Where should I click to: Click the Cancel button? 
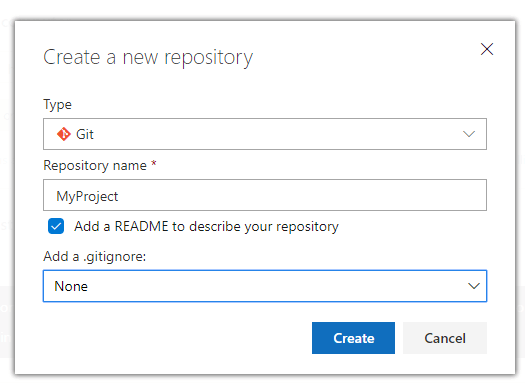445,338
